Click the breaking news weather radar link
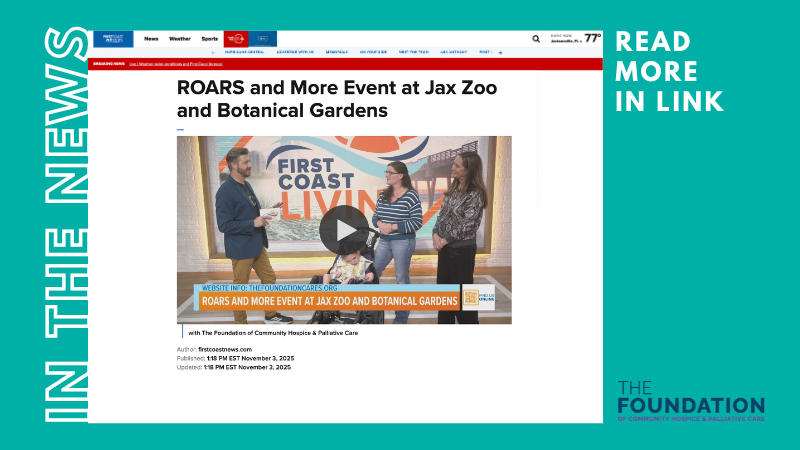Viewport: 800px width, 450px height. tap(176, 64)
